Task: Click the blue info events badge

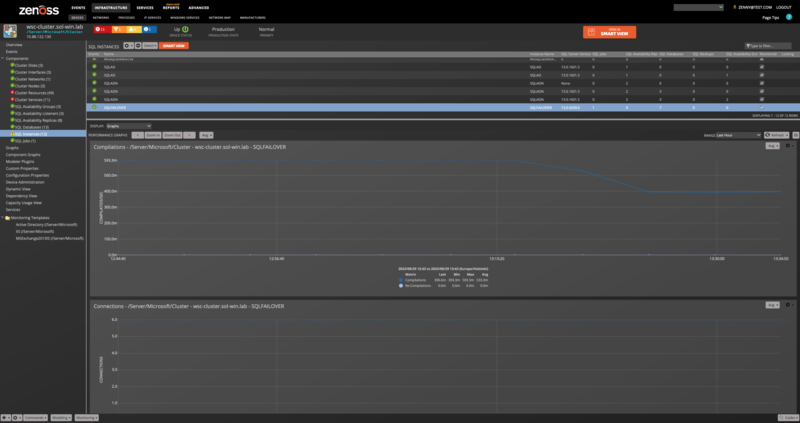Action: [x=149, y=30]
